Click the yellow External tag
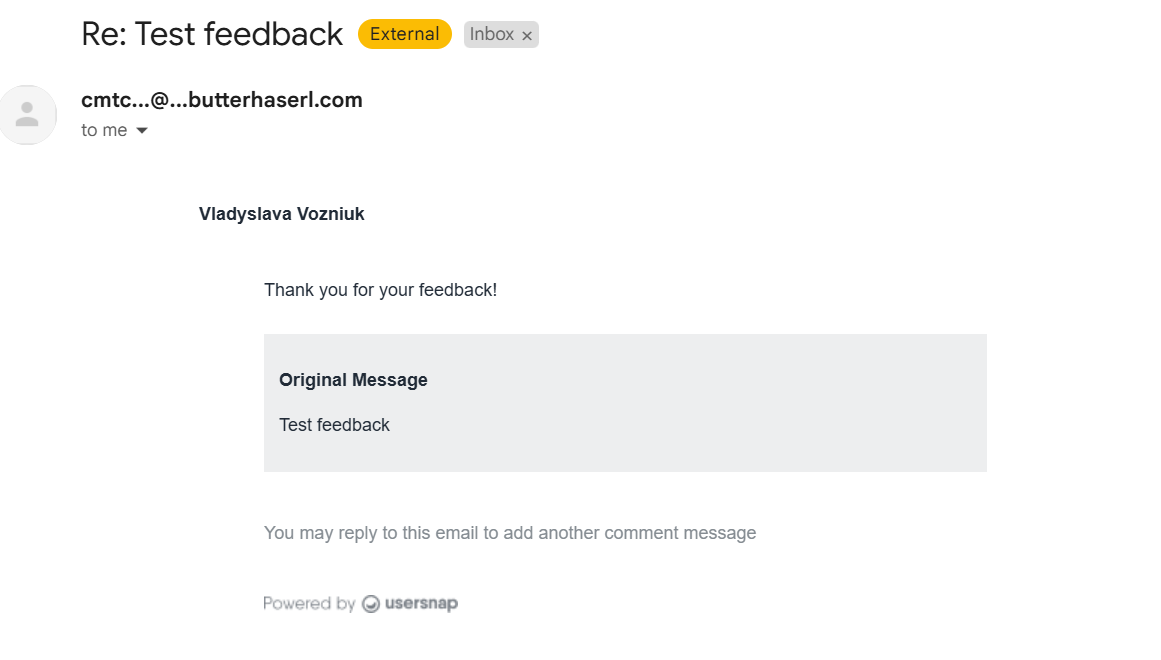Image resolution: width=1161 pixels, height=660 pixels. pyautogui.click(x=405, y=34)
